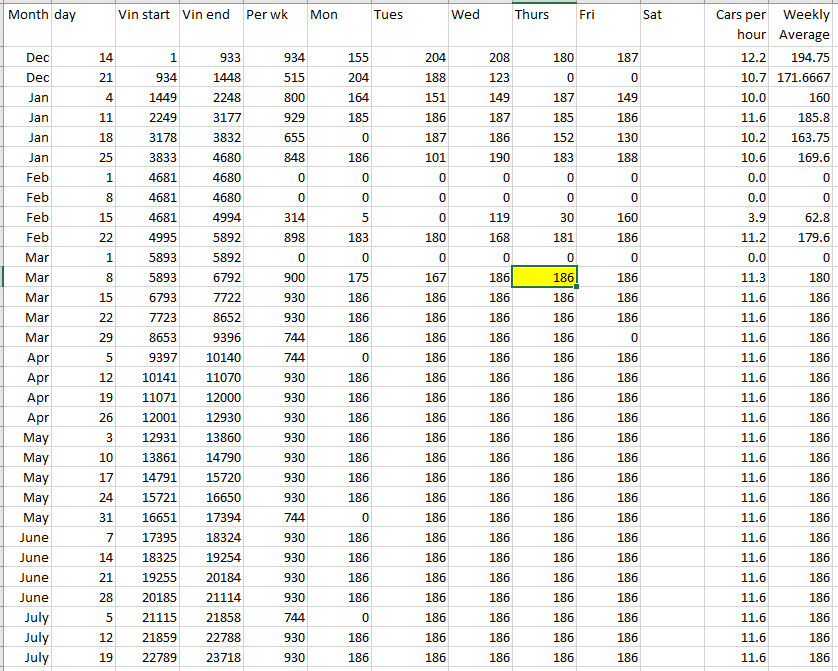
Task: Click the Vin start cell containing 9397
Action: (146, 357)
